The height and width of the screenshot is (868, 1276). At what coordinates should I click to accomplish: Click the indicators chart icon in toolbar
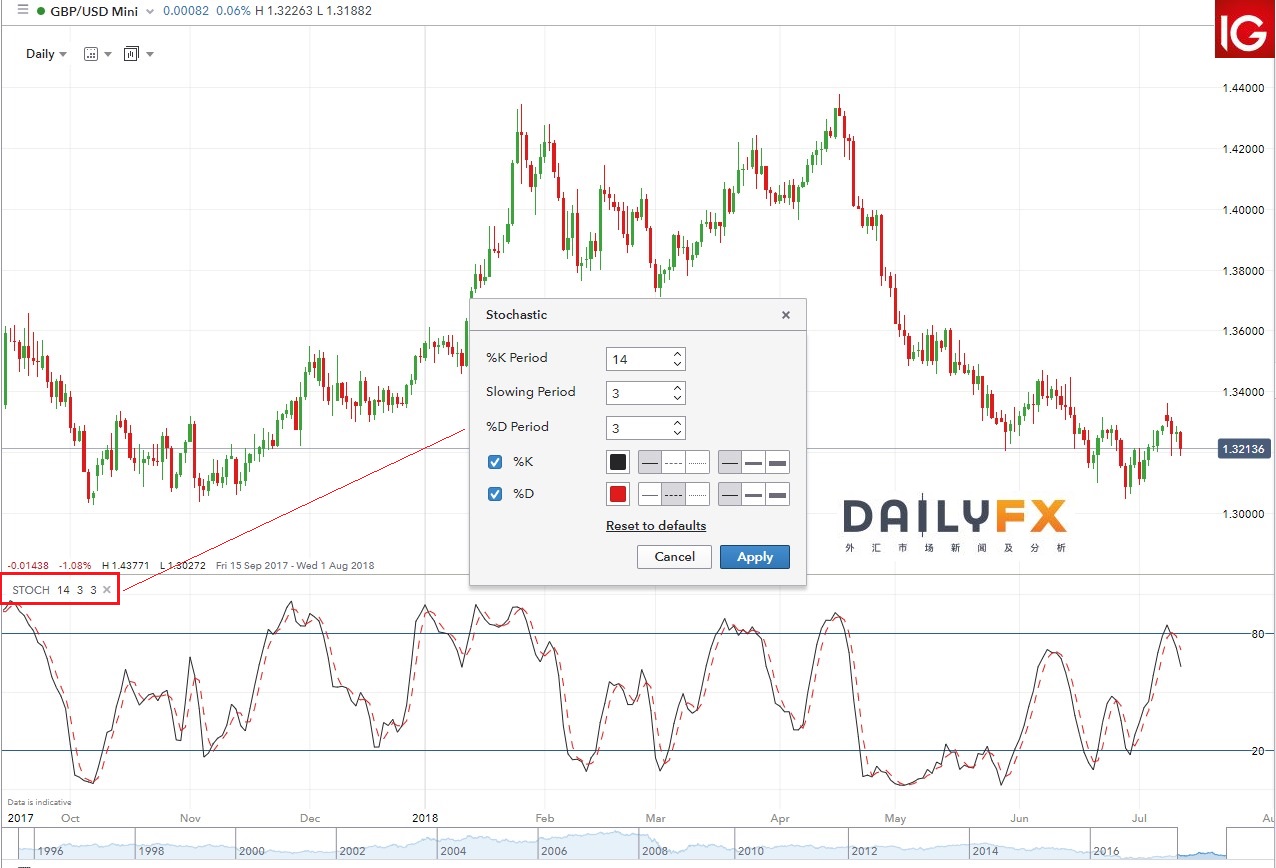point(131,54)
